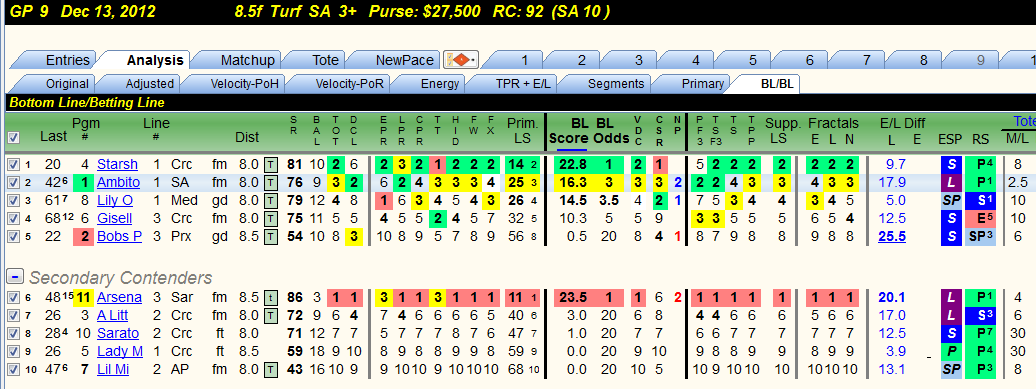Viewport: 1036px width, 389px height.
Task: Toggle checkbox for row 6 Arsena
Action: click(14, 298)
